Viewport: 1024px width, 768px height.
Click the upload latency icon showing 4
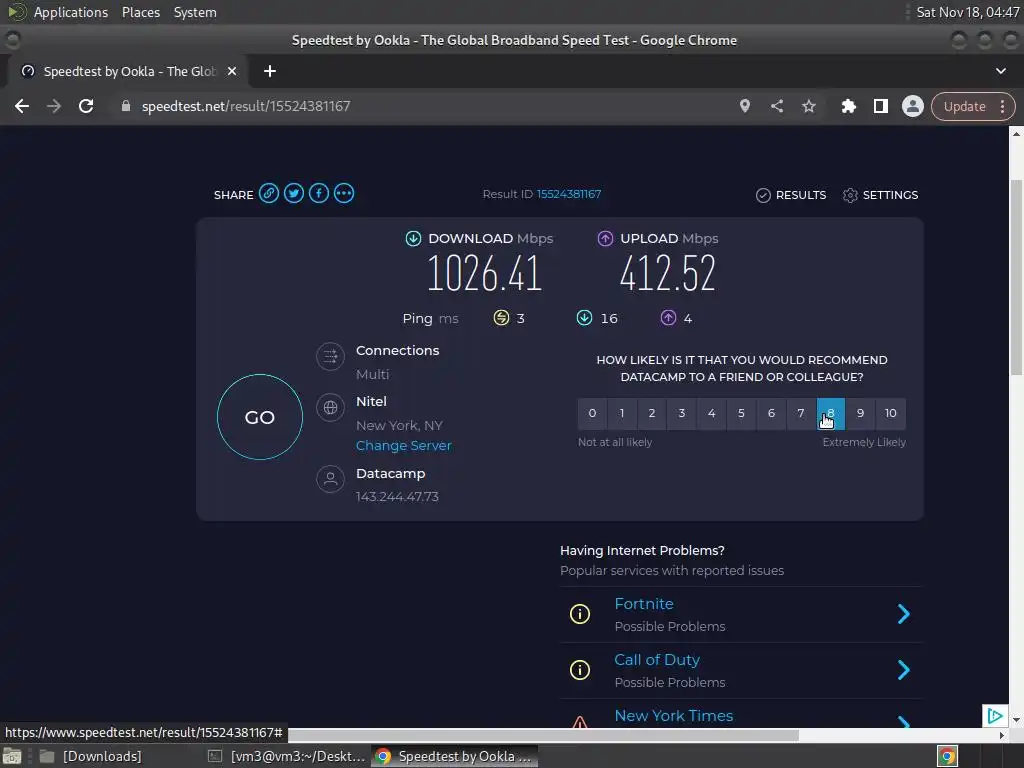(x=668, y=318)
